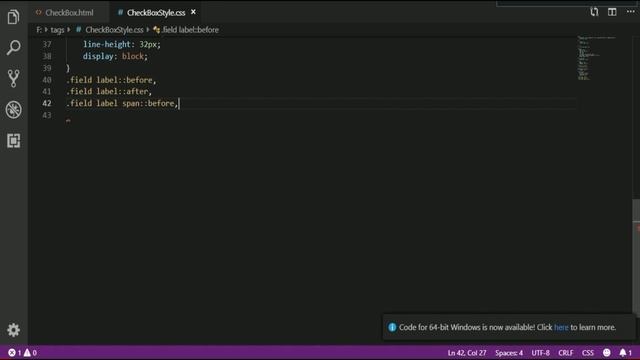Open the Explorer view in the activity bar
The width and height of the screenshot is (640, 360).
[x=13, y=17]
